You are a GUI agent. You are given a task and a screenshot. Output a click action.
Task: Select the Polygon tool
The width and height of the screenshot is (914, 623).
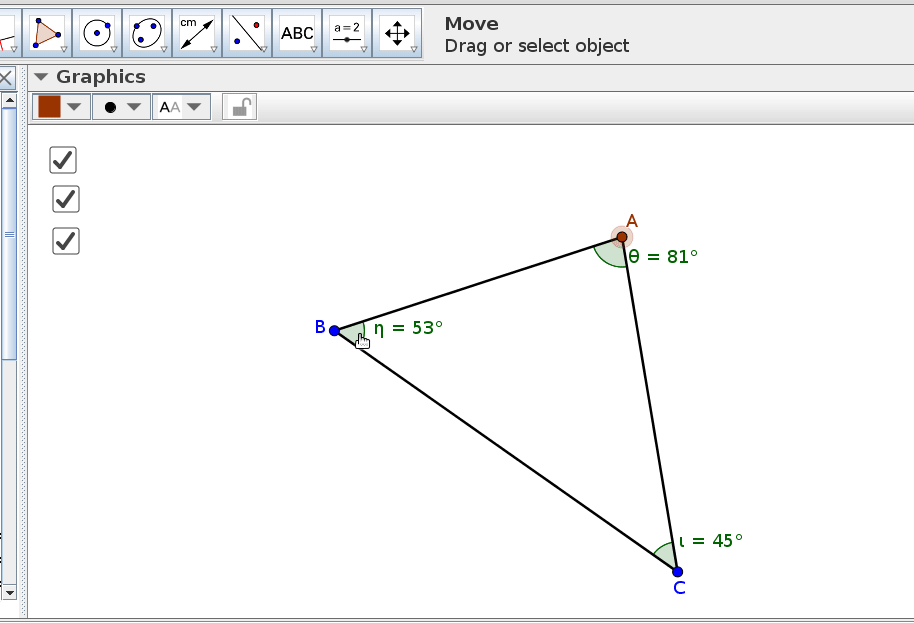pos(47,33)
